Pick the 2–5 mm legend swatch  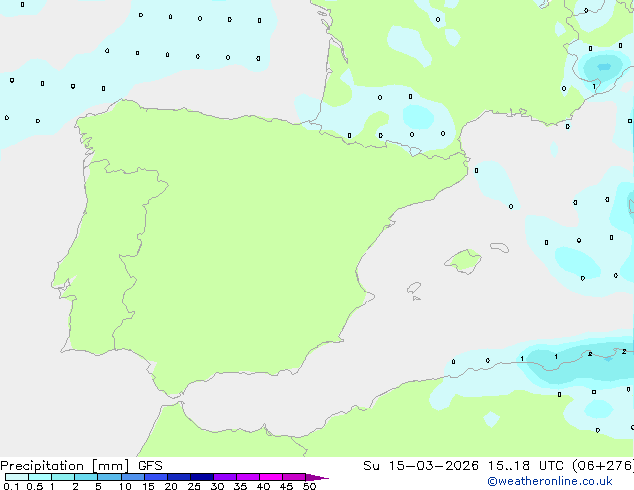86,477
